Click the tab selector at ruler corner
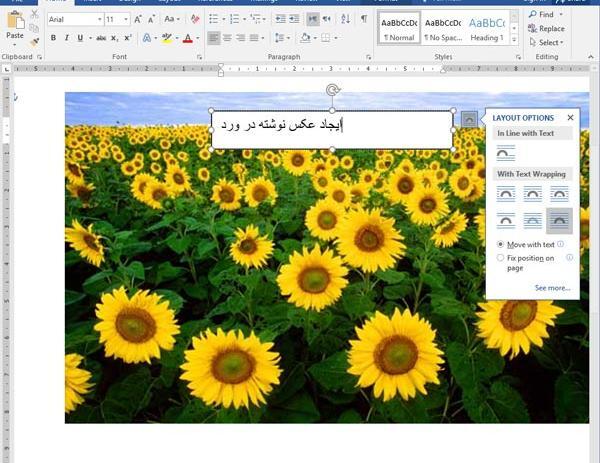Image resolution: width=600 pixels, height=463 pixels. 7,69
